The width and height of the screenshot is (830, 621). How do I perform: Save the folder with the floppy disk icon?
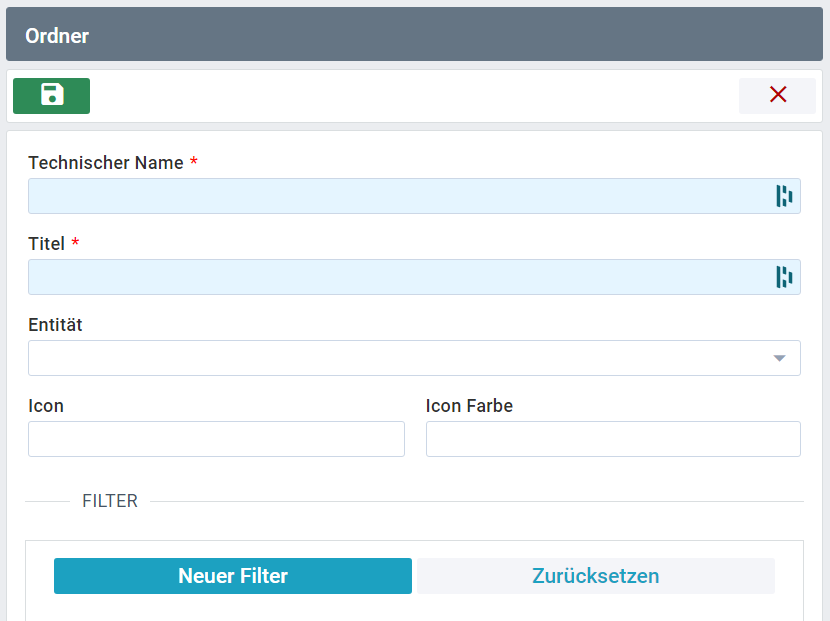[x=51, y=96]
